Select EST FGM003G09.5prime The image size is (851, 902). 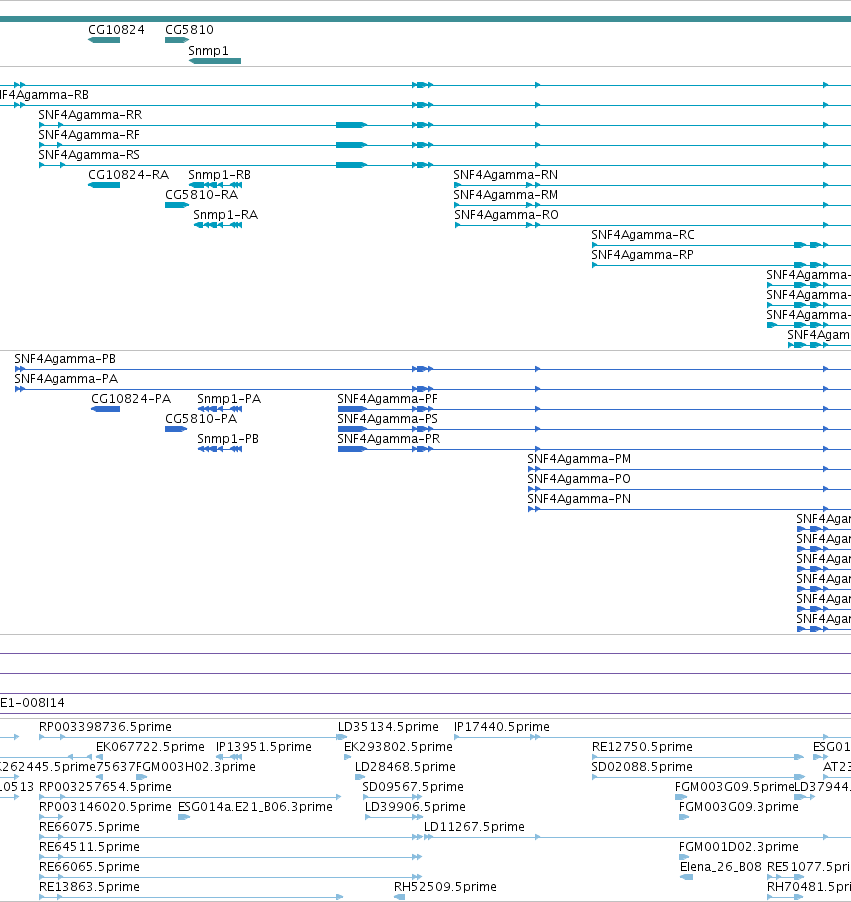point(735,786)
